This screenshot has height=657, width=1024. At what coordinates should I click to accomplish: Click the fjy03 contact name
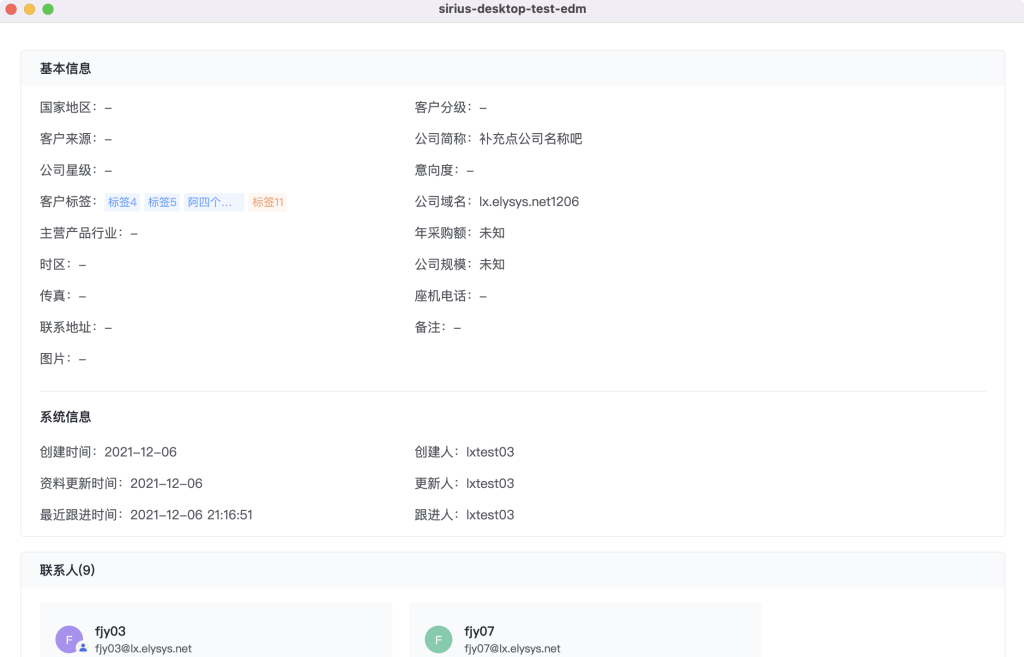[110, 631]
